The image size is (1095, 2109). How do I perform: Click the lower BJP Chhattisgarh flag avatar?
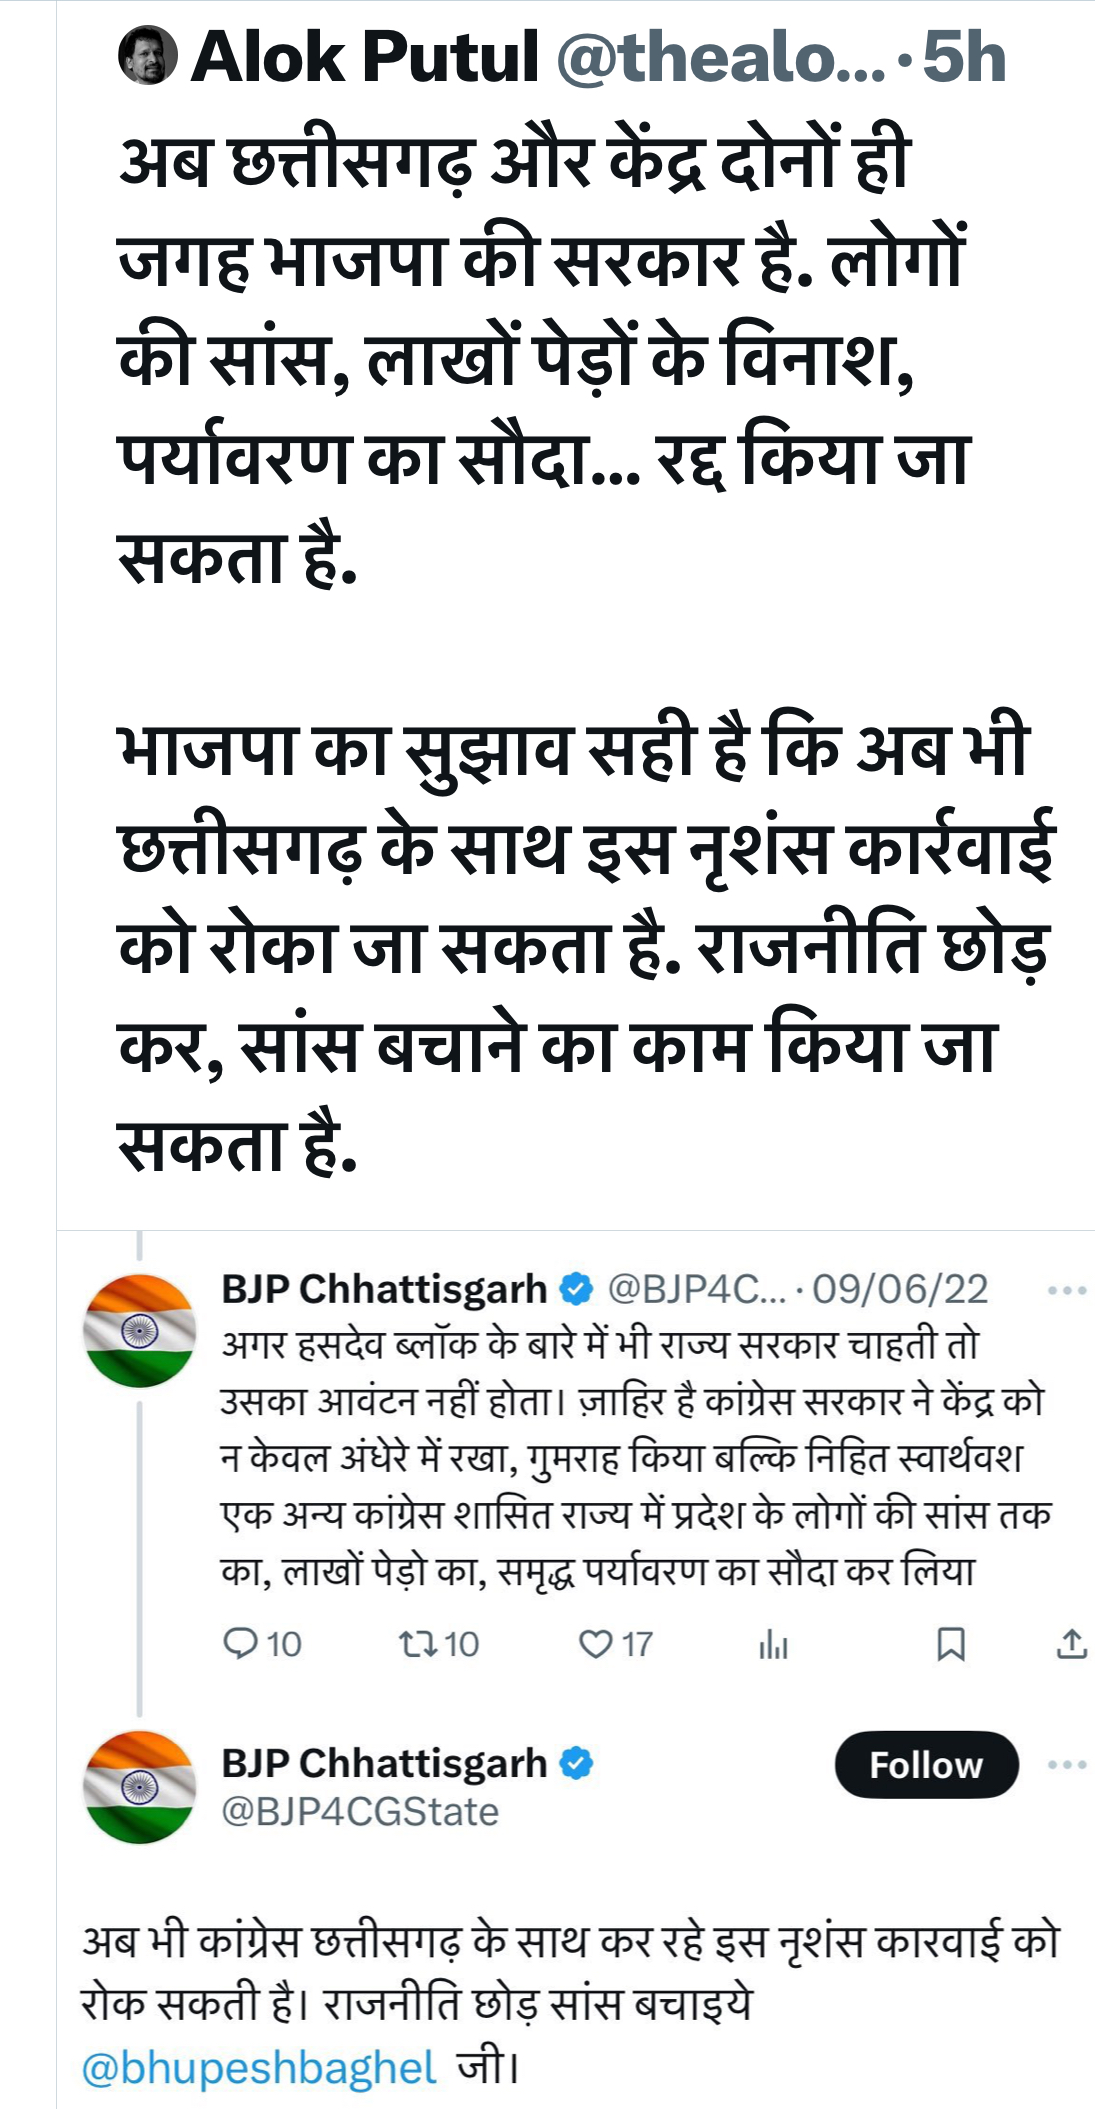(140, 1787)
